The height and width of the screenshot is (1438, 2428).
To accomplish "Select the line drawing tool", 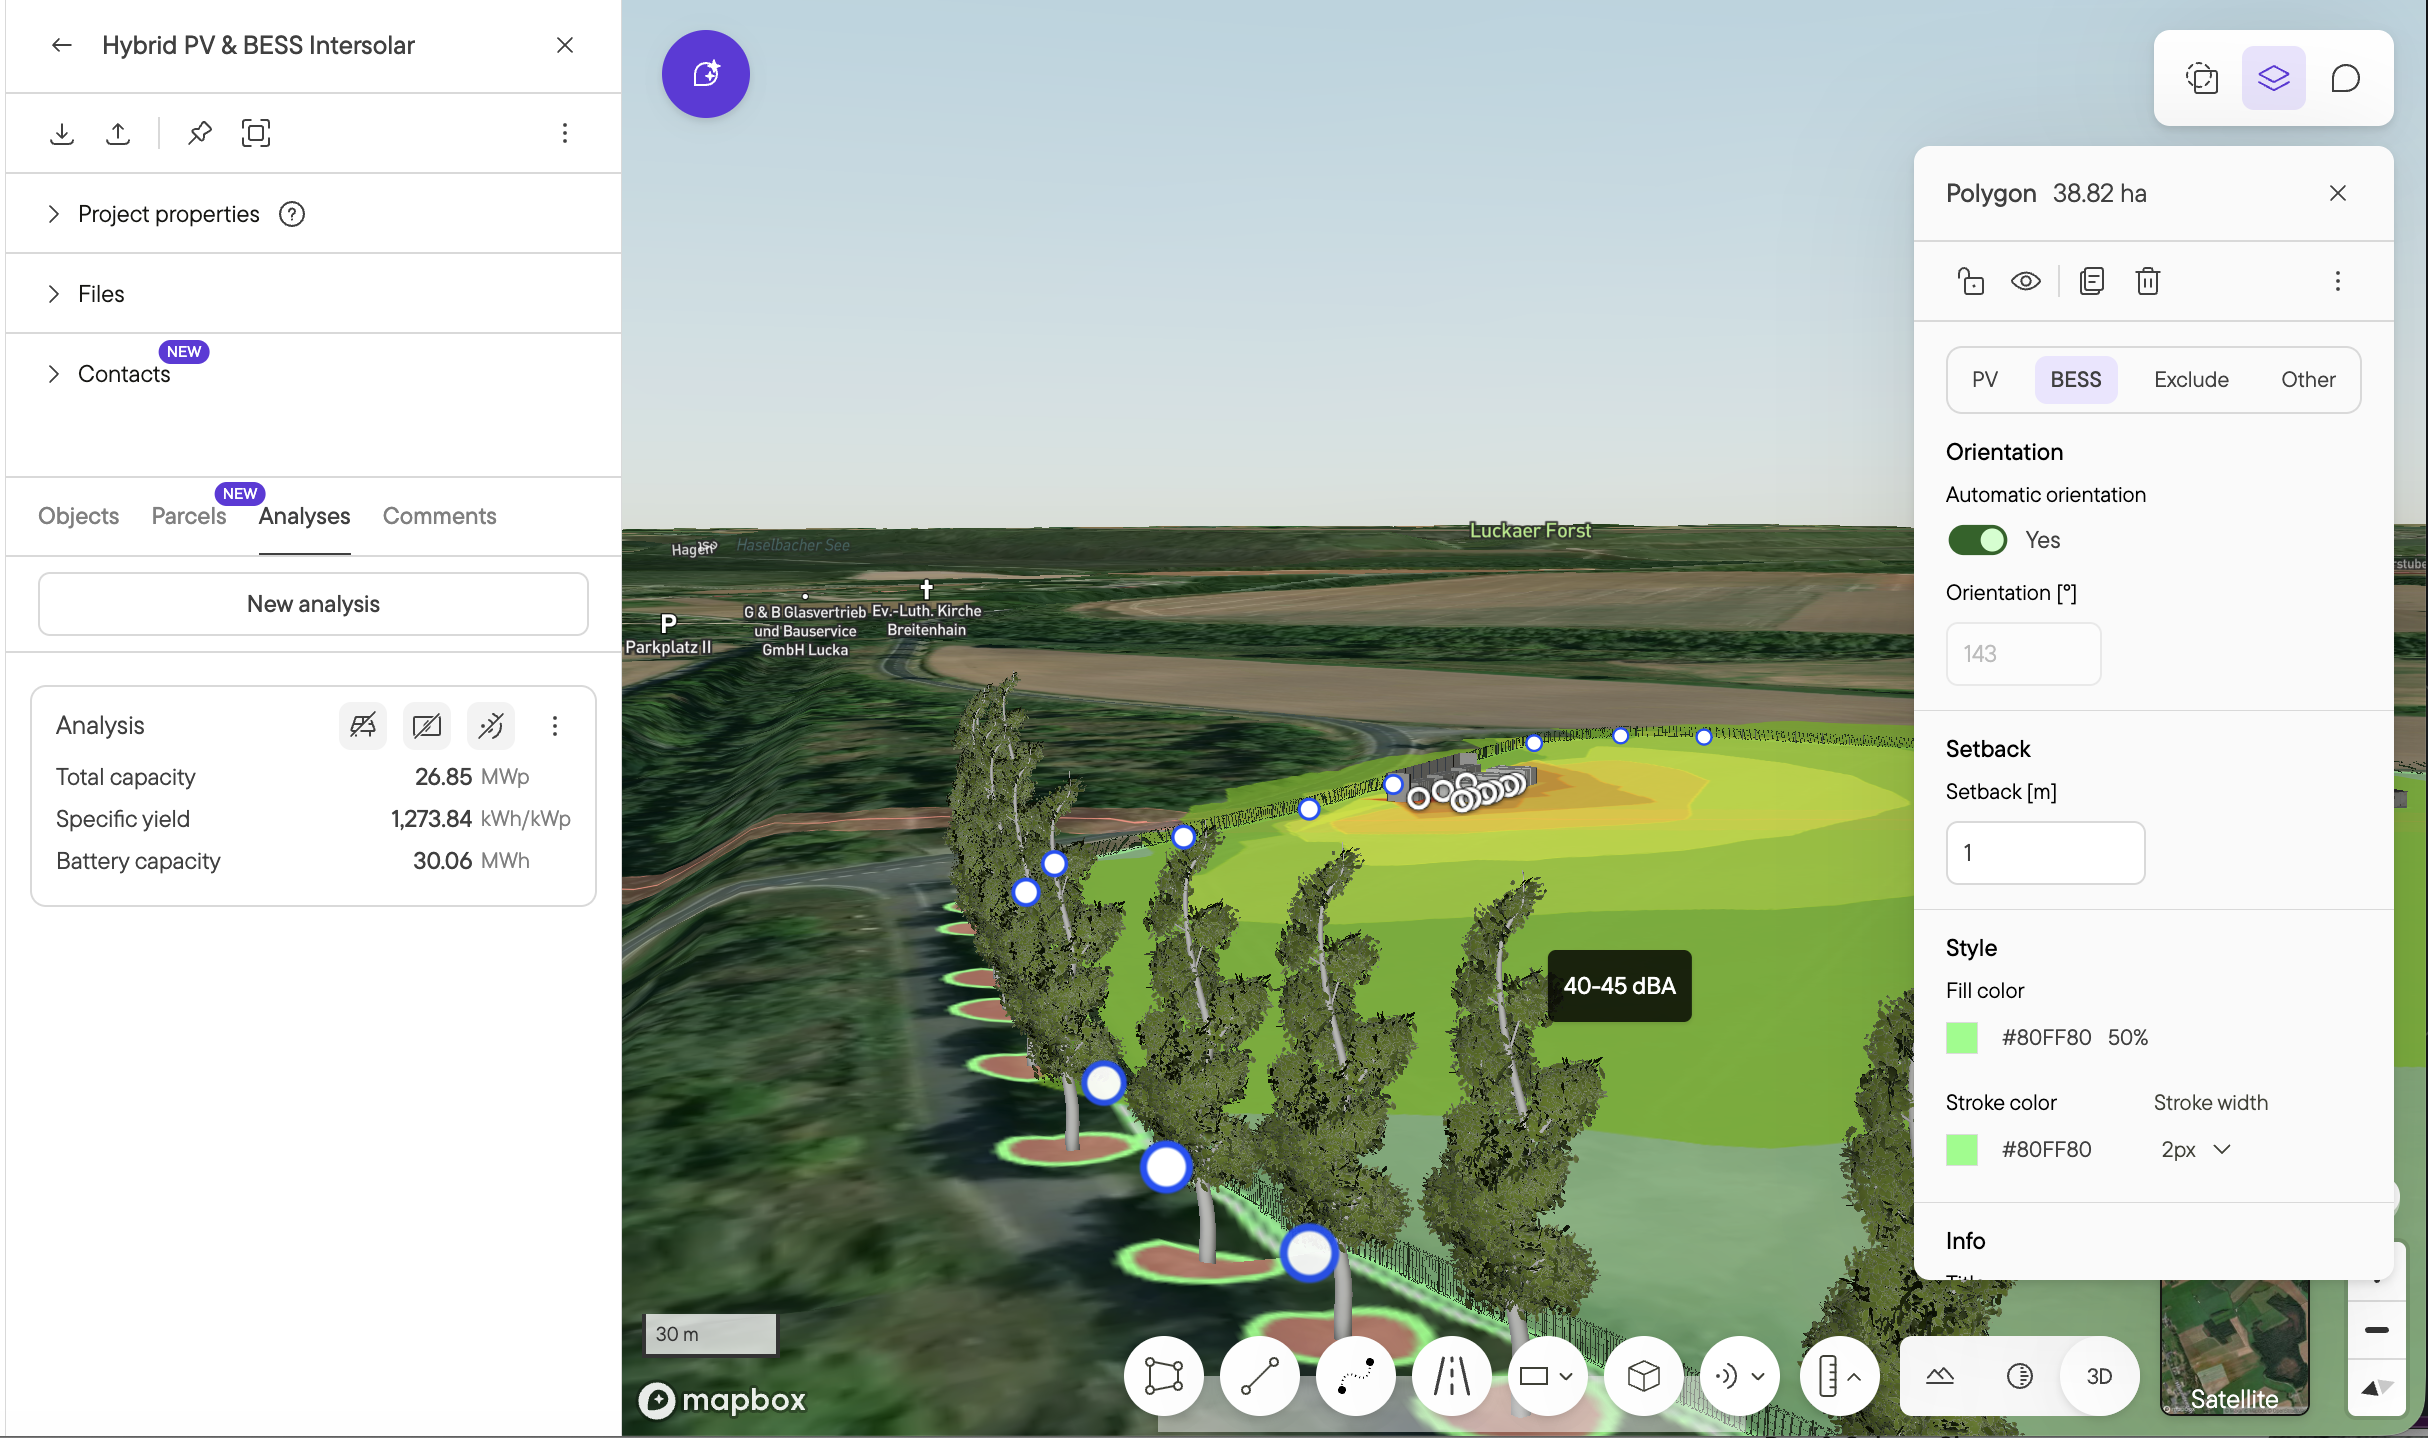I will [1260, 1376].
